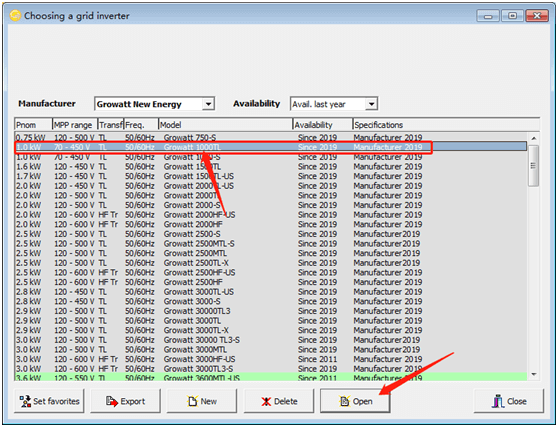Click the Growatt New Energy combo box
Viewport: 558px width, 427px height.
(154, 104)
